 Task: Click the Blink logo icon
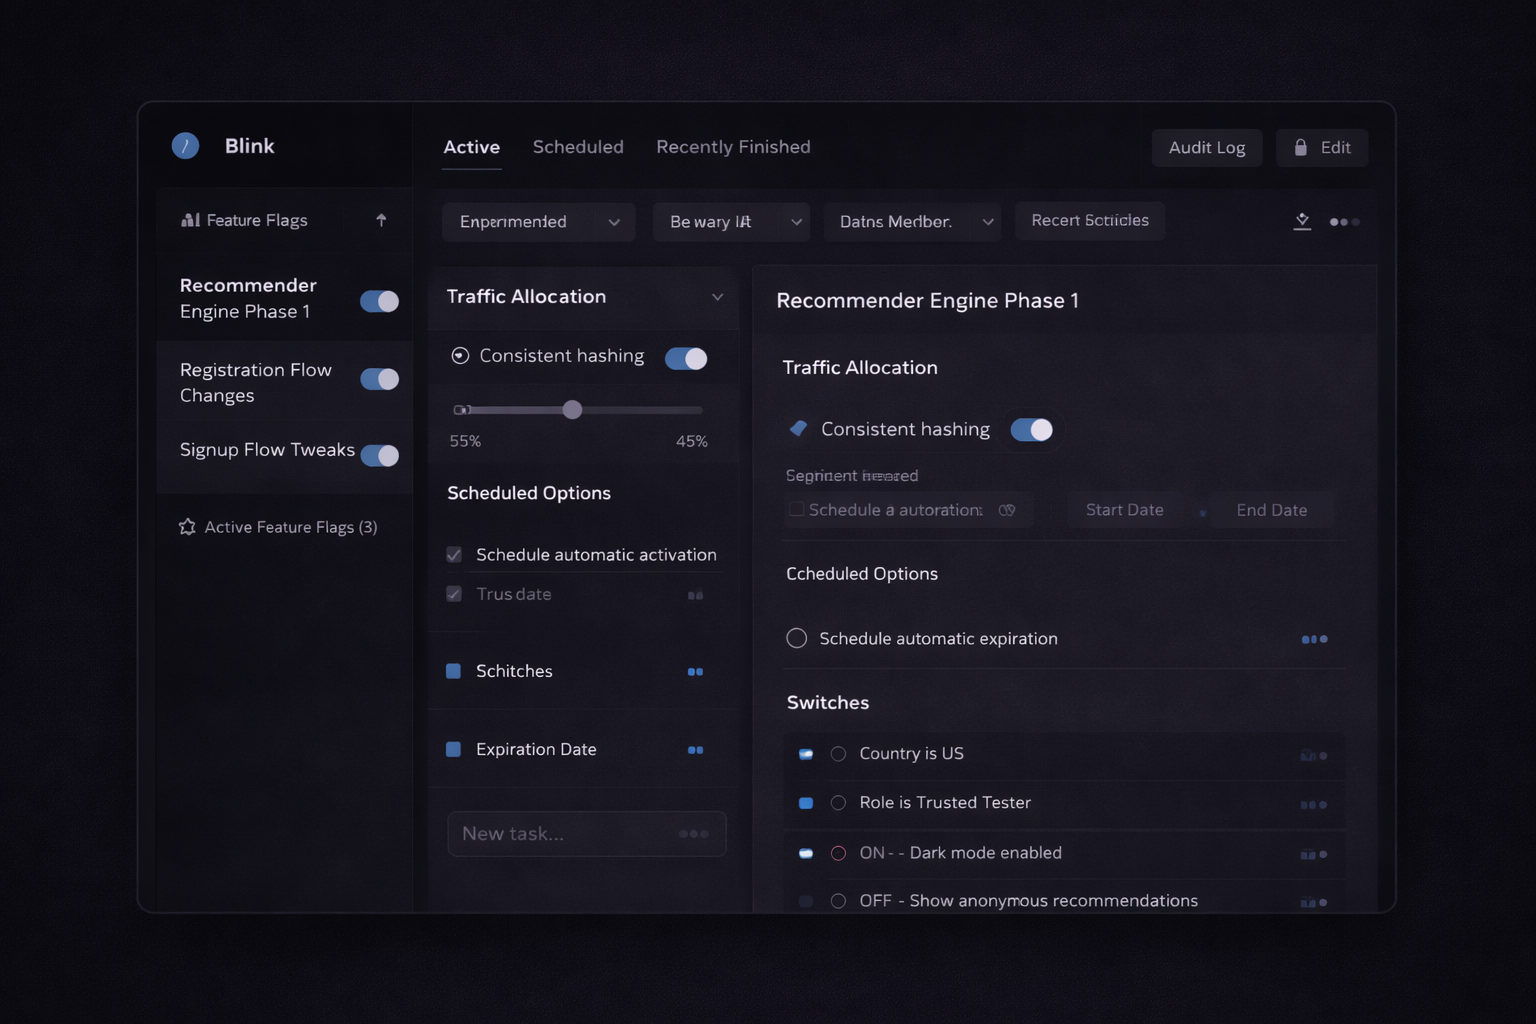(x=185, y=146)
